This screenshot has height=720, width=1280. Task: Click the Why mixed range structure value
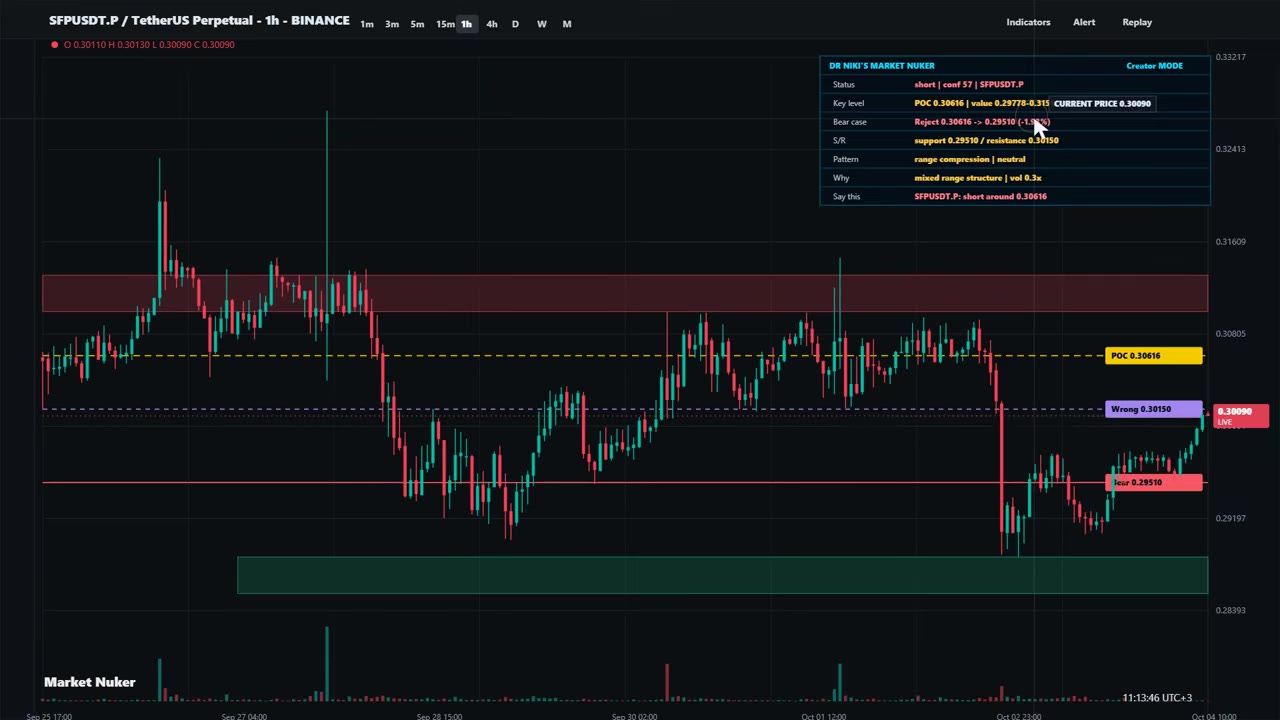[977, 178]
